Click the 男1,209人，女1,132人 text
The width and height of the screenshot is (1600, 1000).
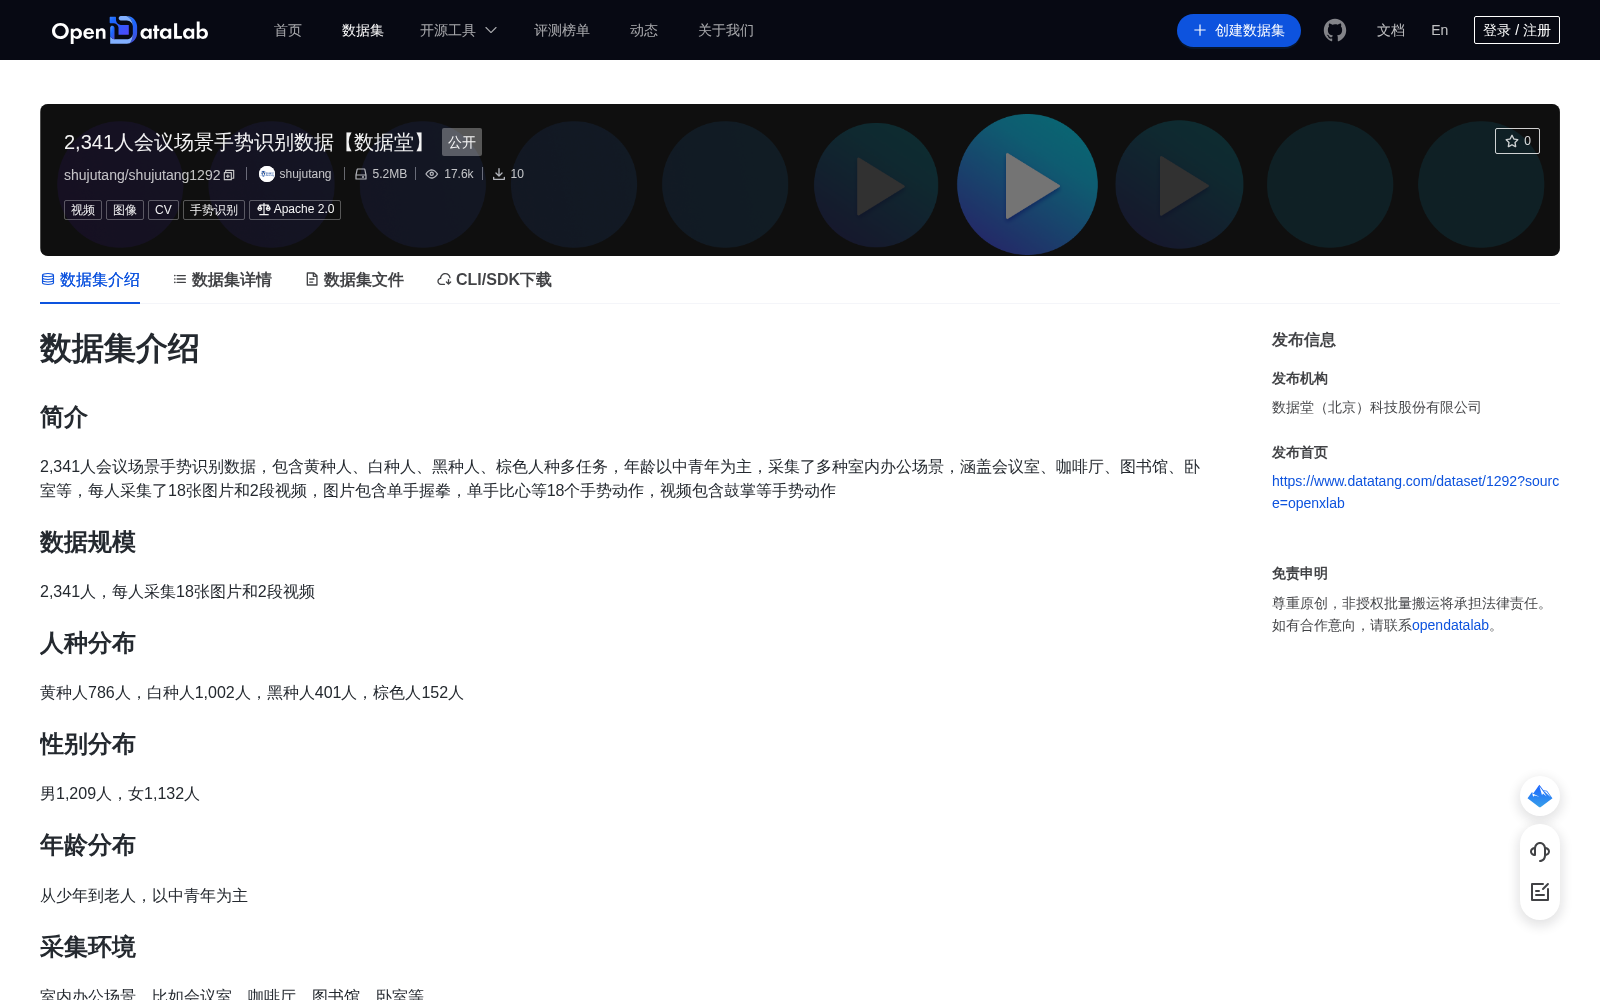pyautogui.click(x=120, y=794)
